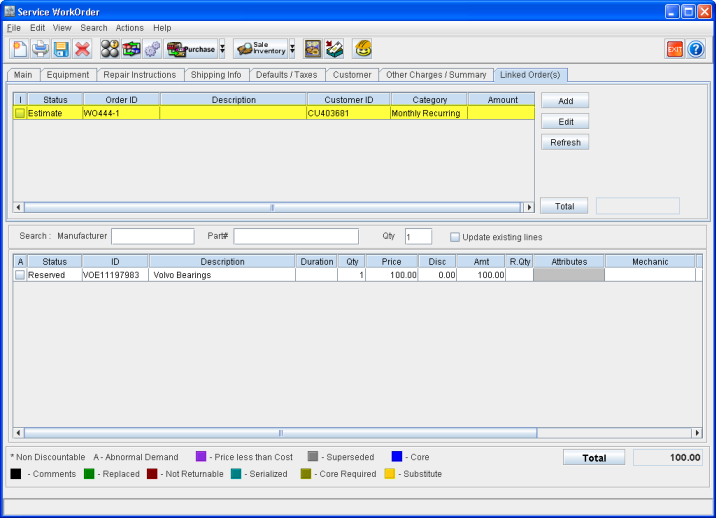Click the Manufacturer search field
The image size is (716, 518).
[153, 236]
